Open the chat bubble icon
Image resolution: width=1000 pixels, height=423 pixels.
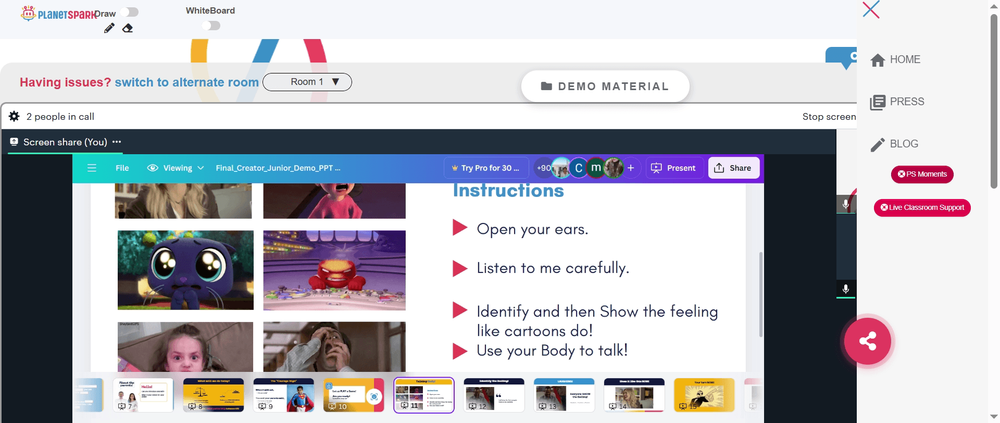point(841,57)
